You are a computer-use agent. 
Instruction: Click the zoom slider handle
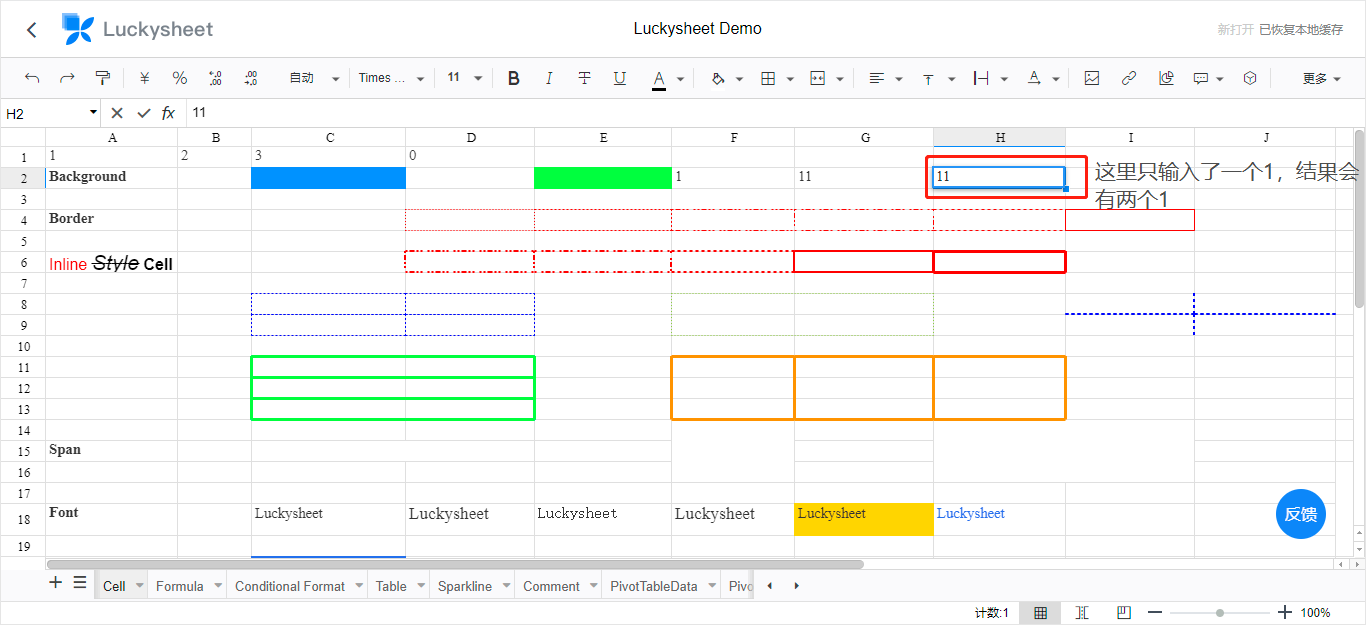pyautogui.click(x=1220, y=613)
